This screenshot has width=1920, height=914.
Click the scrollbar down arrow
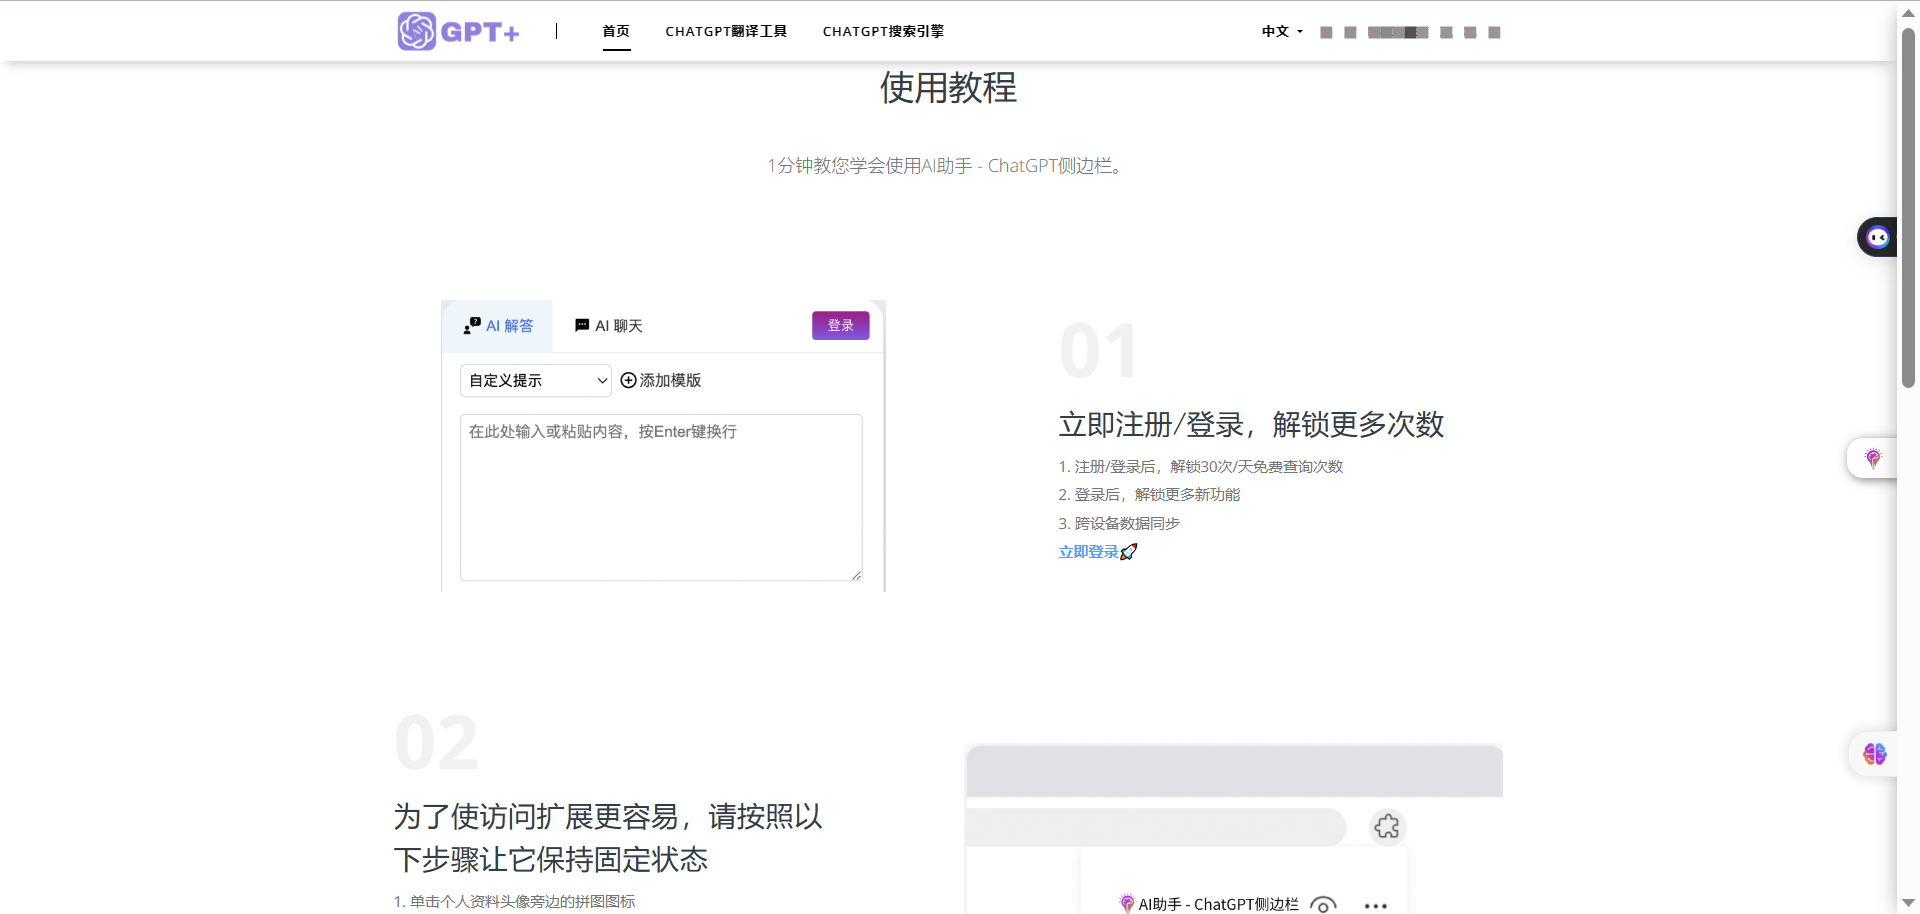(1908, 903)
